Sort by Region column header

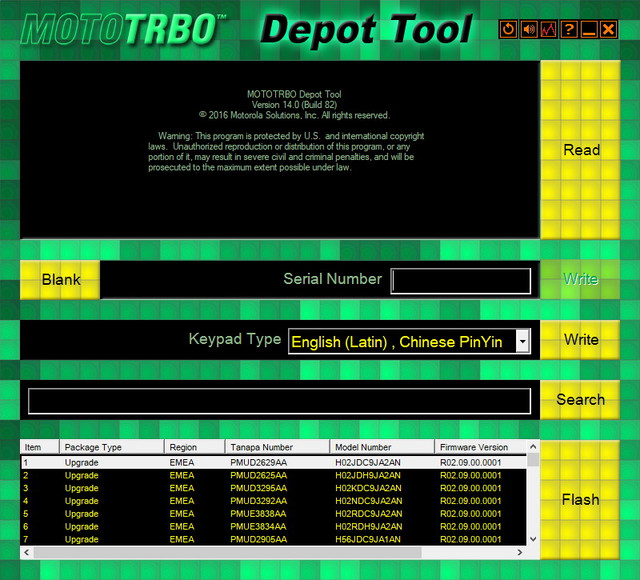click(x=195, y=447)
